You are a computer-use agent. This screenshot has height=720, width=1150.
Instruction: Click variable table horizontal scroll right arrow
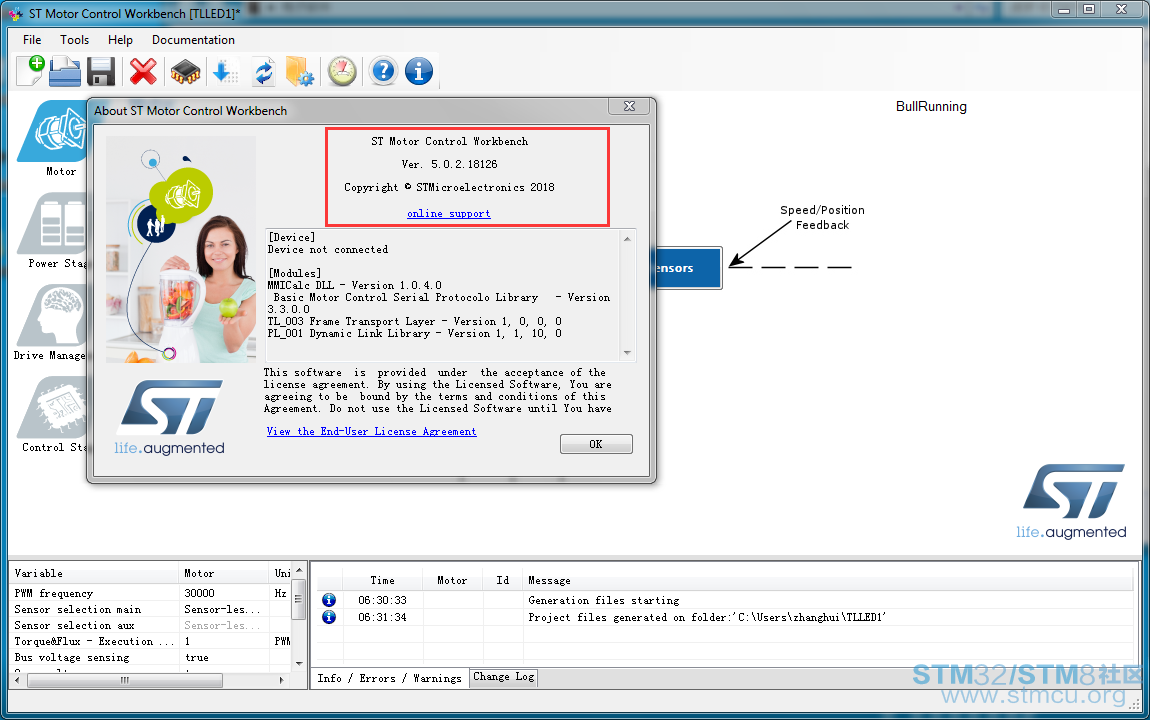[x=282, y=680]
